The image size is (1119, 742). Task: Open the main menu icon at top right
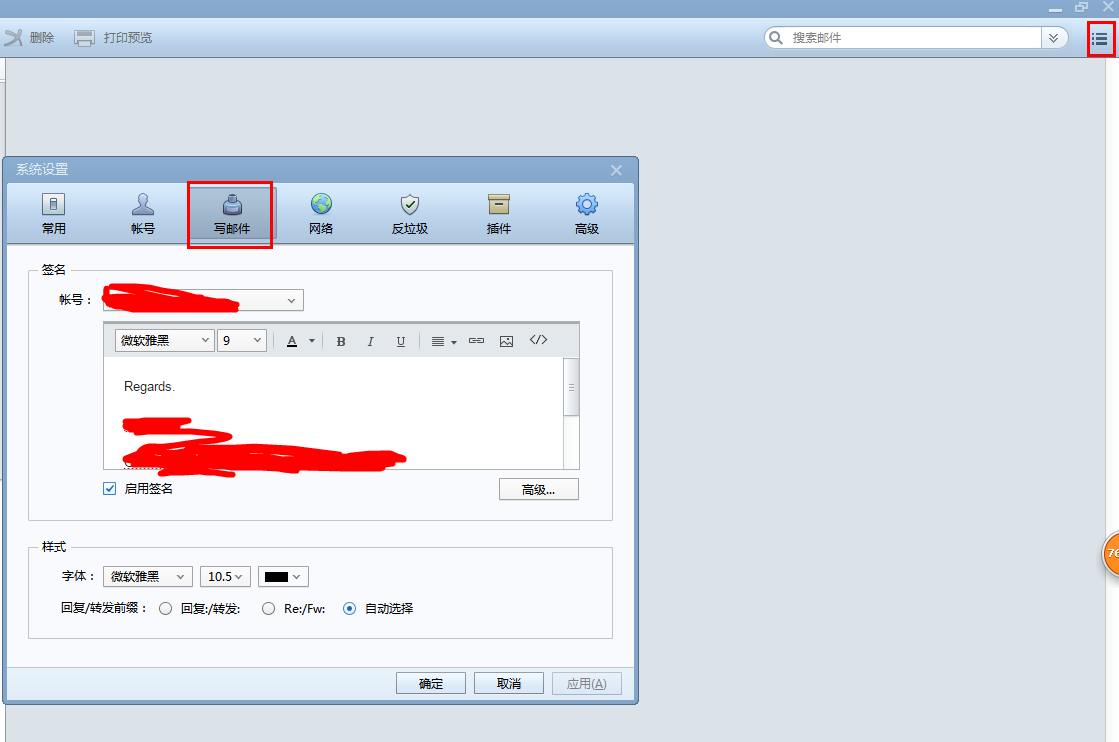(1100, 38)
